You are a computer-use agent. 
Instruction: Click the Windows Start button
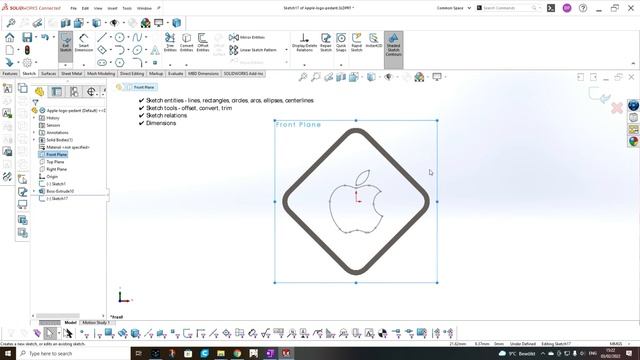coord(8,353)
